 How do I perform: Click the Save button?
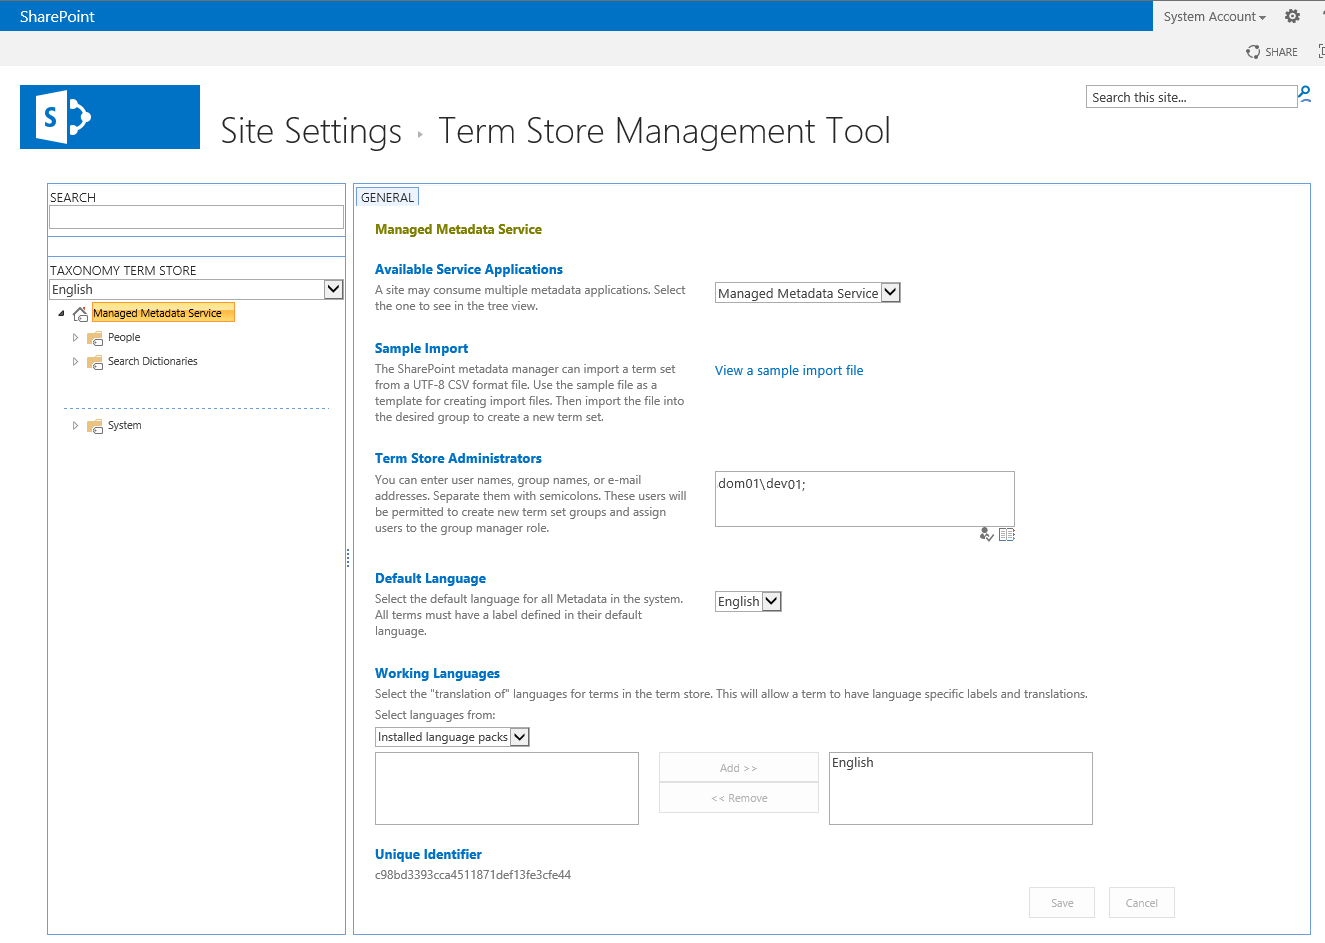(x=1062, y=903)
